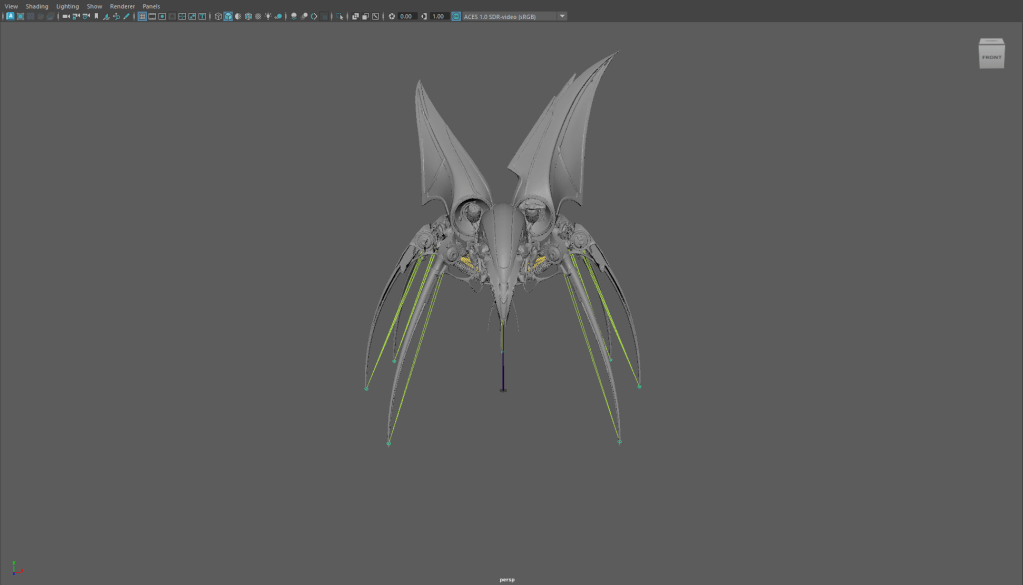The height and width of the screenshot is (585, 1023).
Task: Toggle the viewport grid display
Action: click(x=142, y=16)
